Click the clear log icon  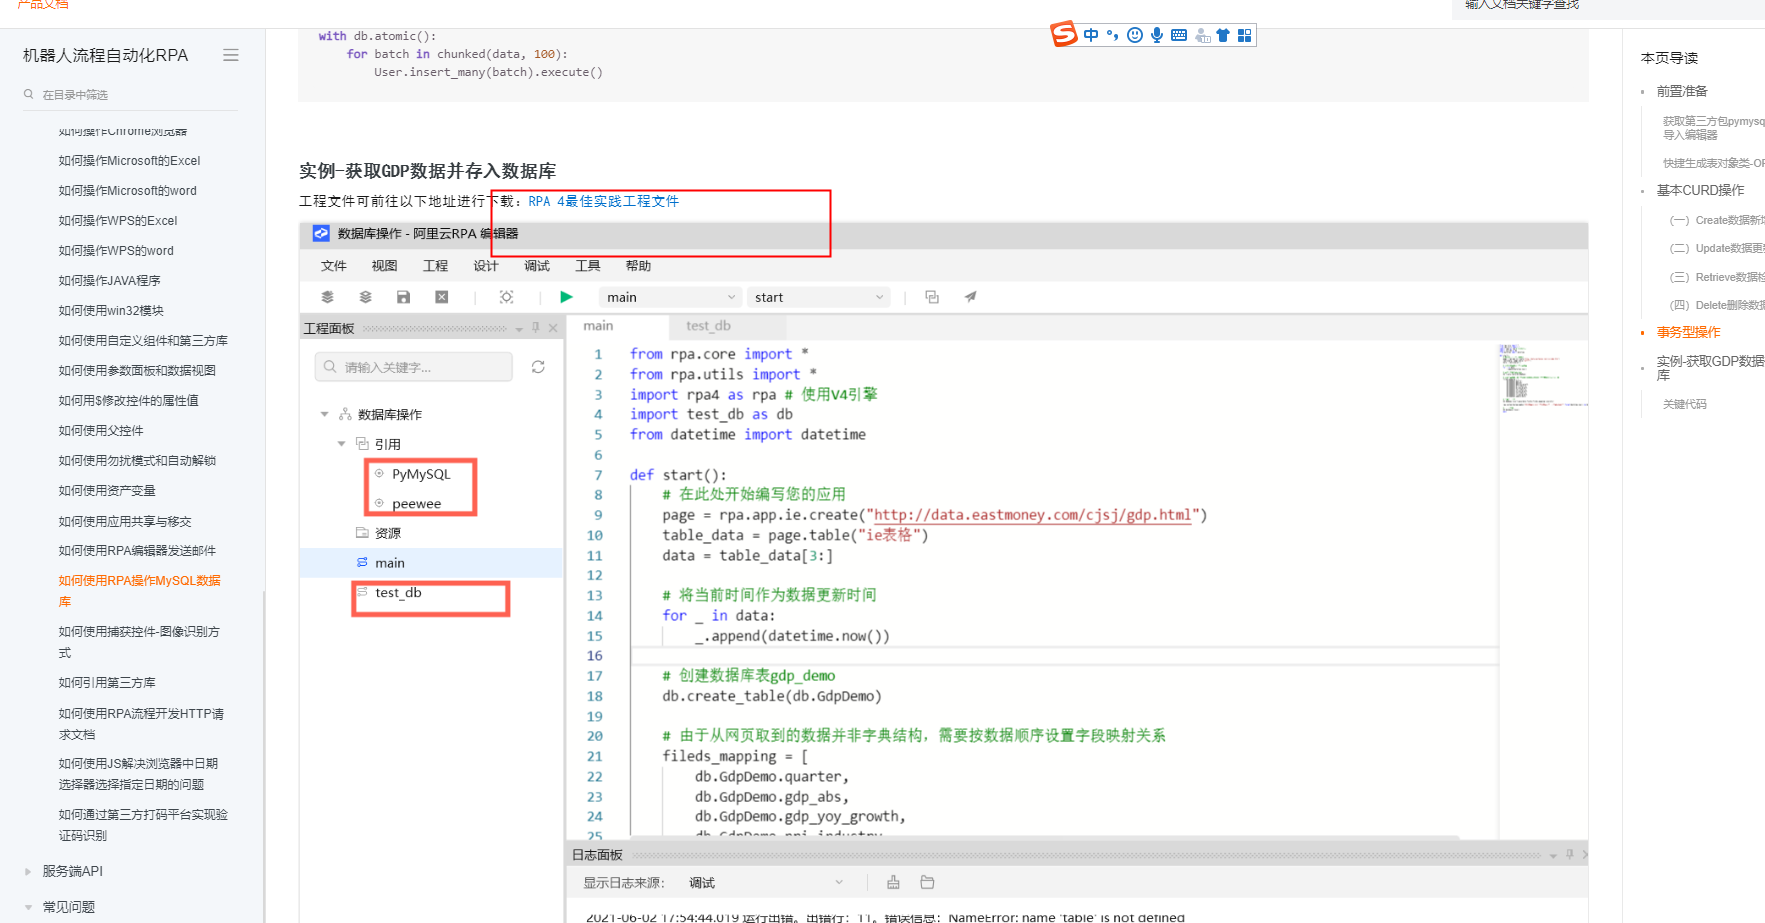tap(893, 882)
